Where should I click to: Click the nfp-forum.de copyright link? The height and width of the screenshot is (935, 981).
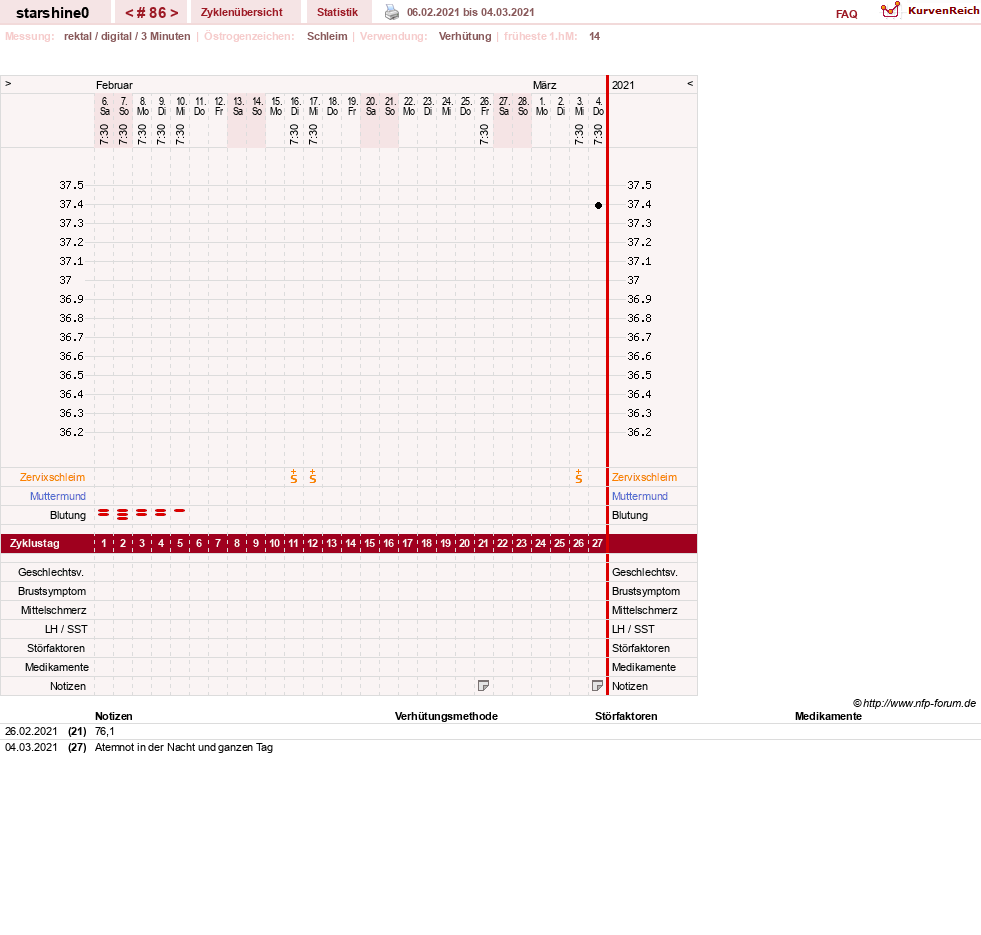[914, 703]
